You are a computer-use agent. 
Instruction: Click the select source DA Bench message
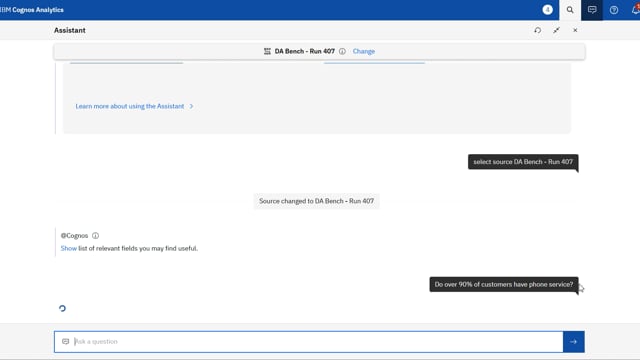(x=523, y=162)
